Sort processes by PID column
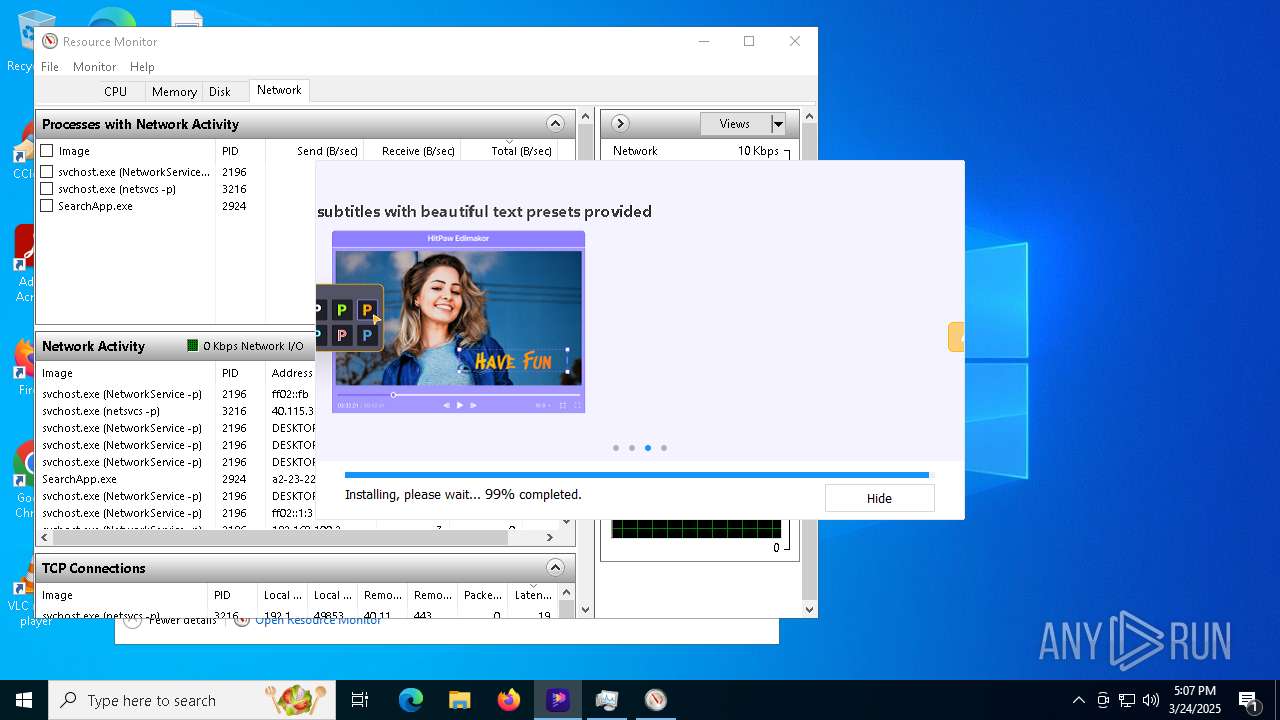 click(x=240, y=151)
